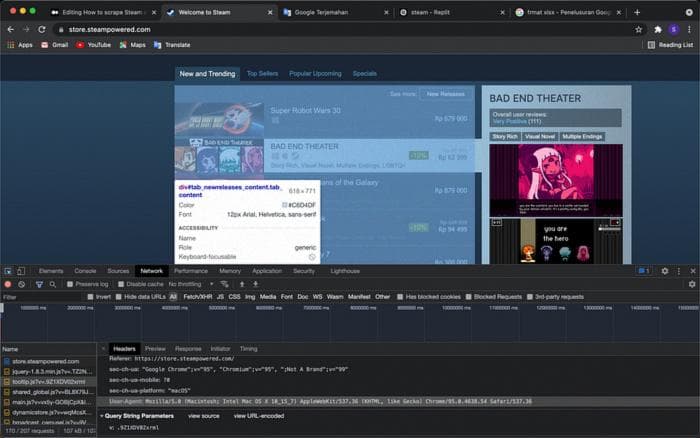
Task: Open the network conditions icon
Action: pyautogui.click(x=225, y=284)
